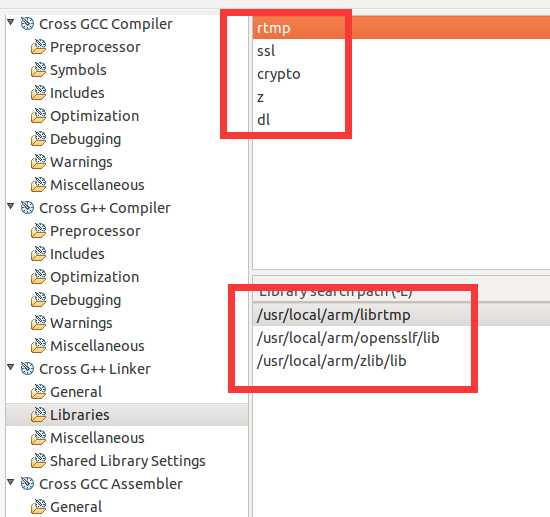
Task: Click the Miscellaneous icon under Cross GCC Compiler
Action: pos(38,185)
